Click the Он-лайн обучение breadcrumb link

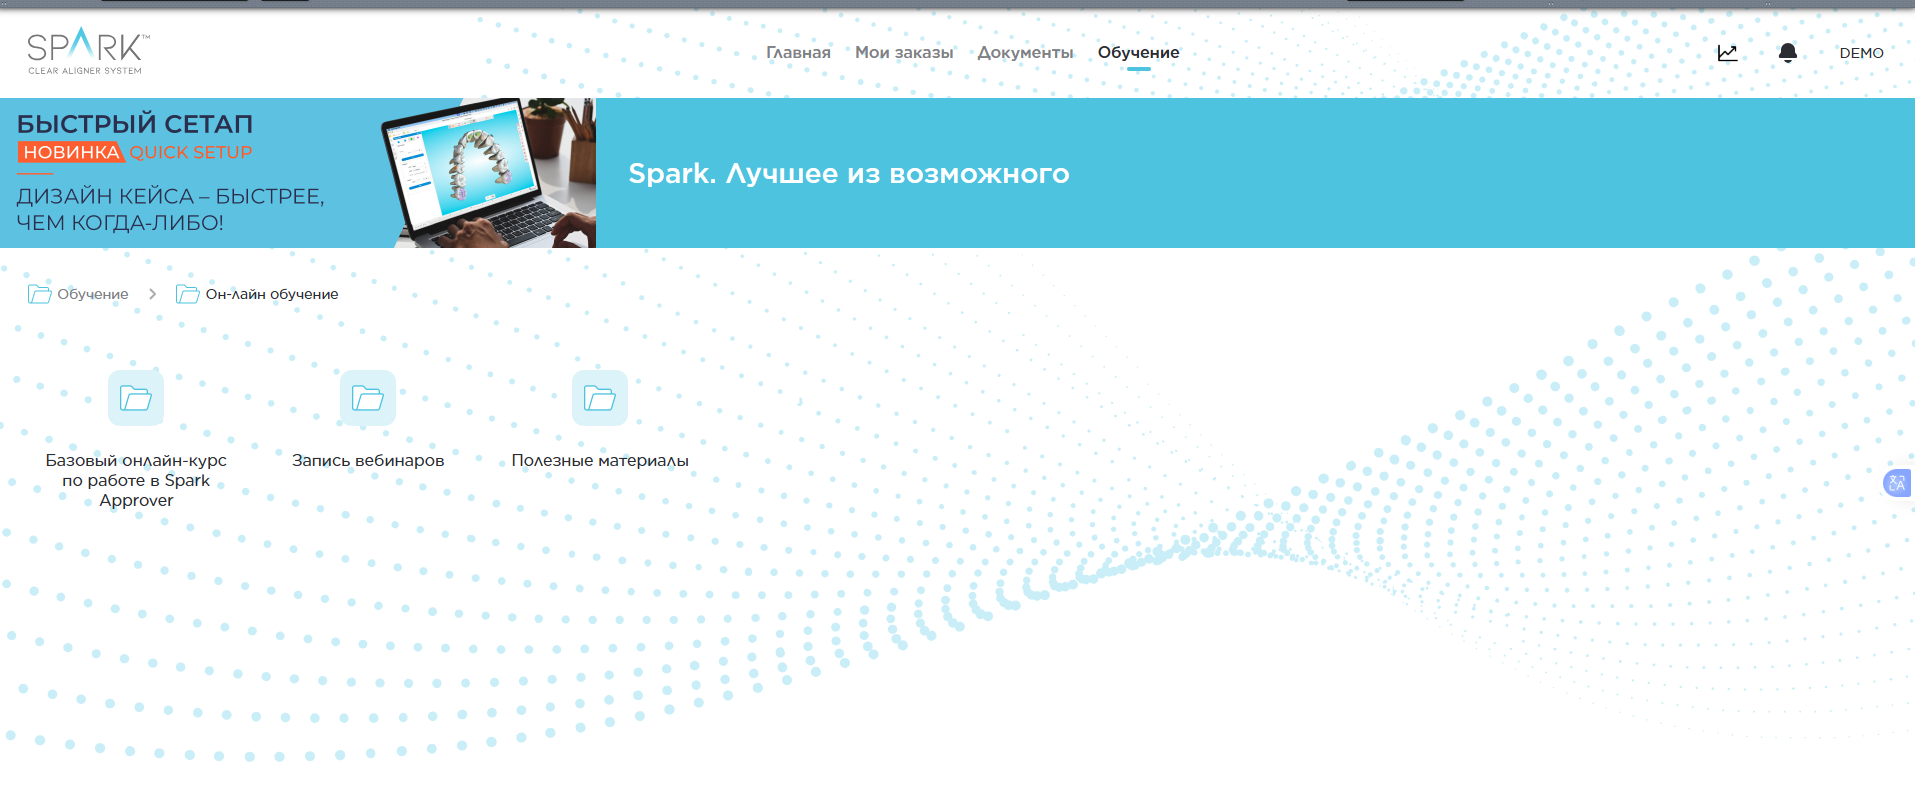coord(272,294)
